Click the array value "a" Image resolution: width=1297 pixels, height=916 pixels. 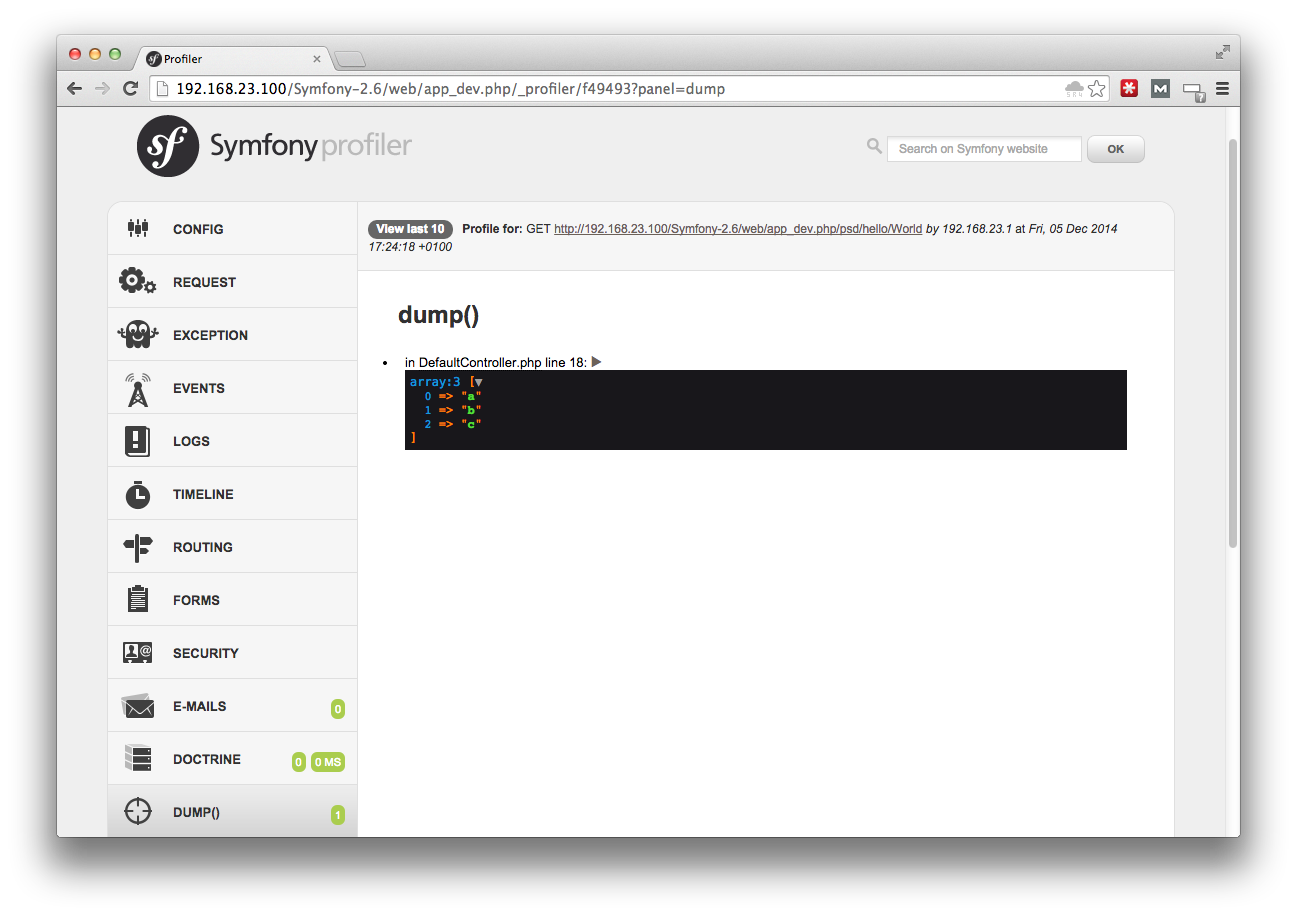pyautogui.click(x=471, y=396)
